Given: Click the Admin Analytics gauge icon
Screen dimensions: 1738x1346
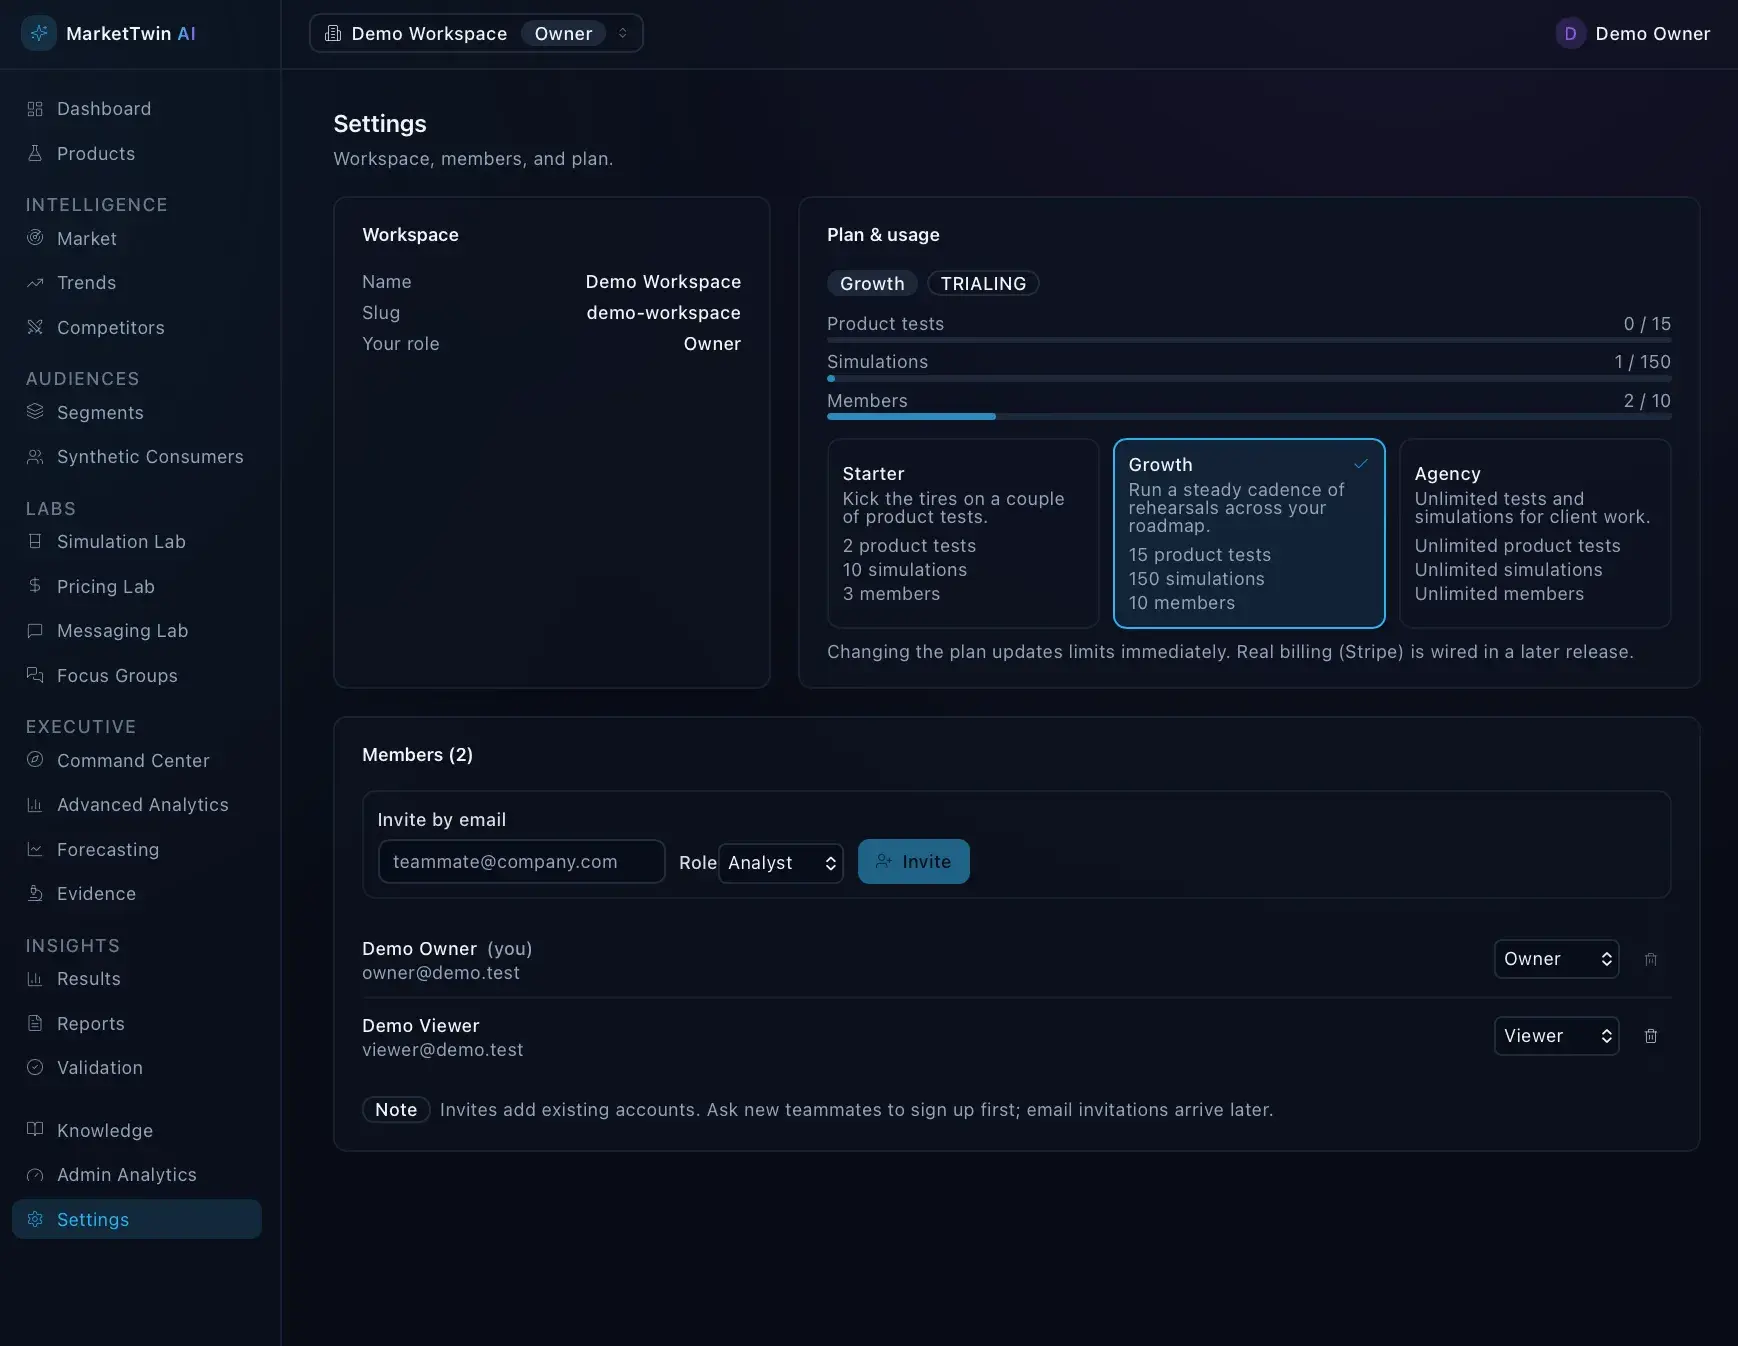Looking at the screenshot, I should [x=35, y=1175].
